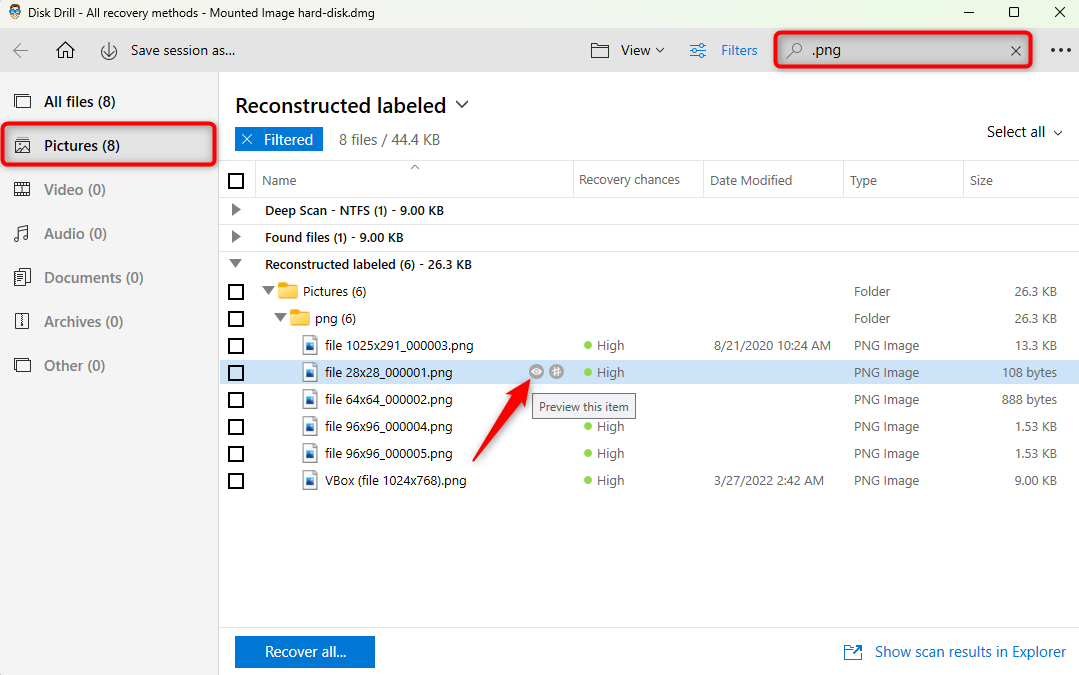Check the png (6) folder checkbox
This screenshot has width=1079, height=675.
(x=236, y=319)
